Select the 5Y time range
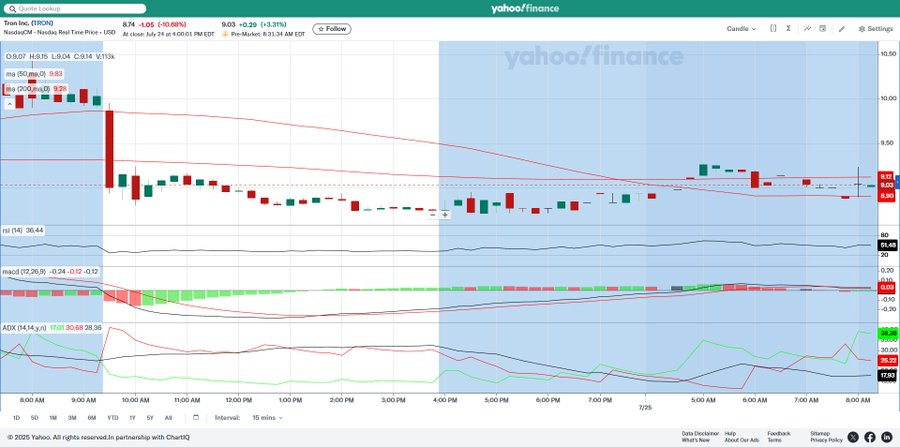Image resolution: width=900 pixels, height=447 pixels. coord(150,418)
